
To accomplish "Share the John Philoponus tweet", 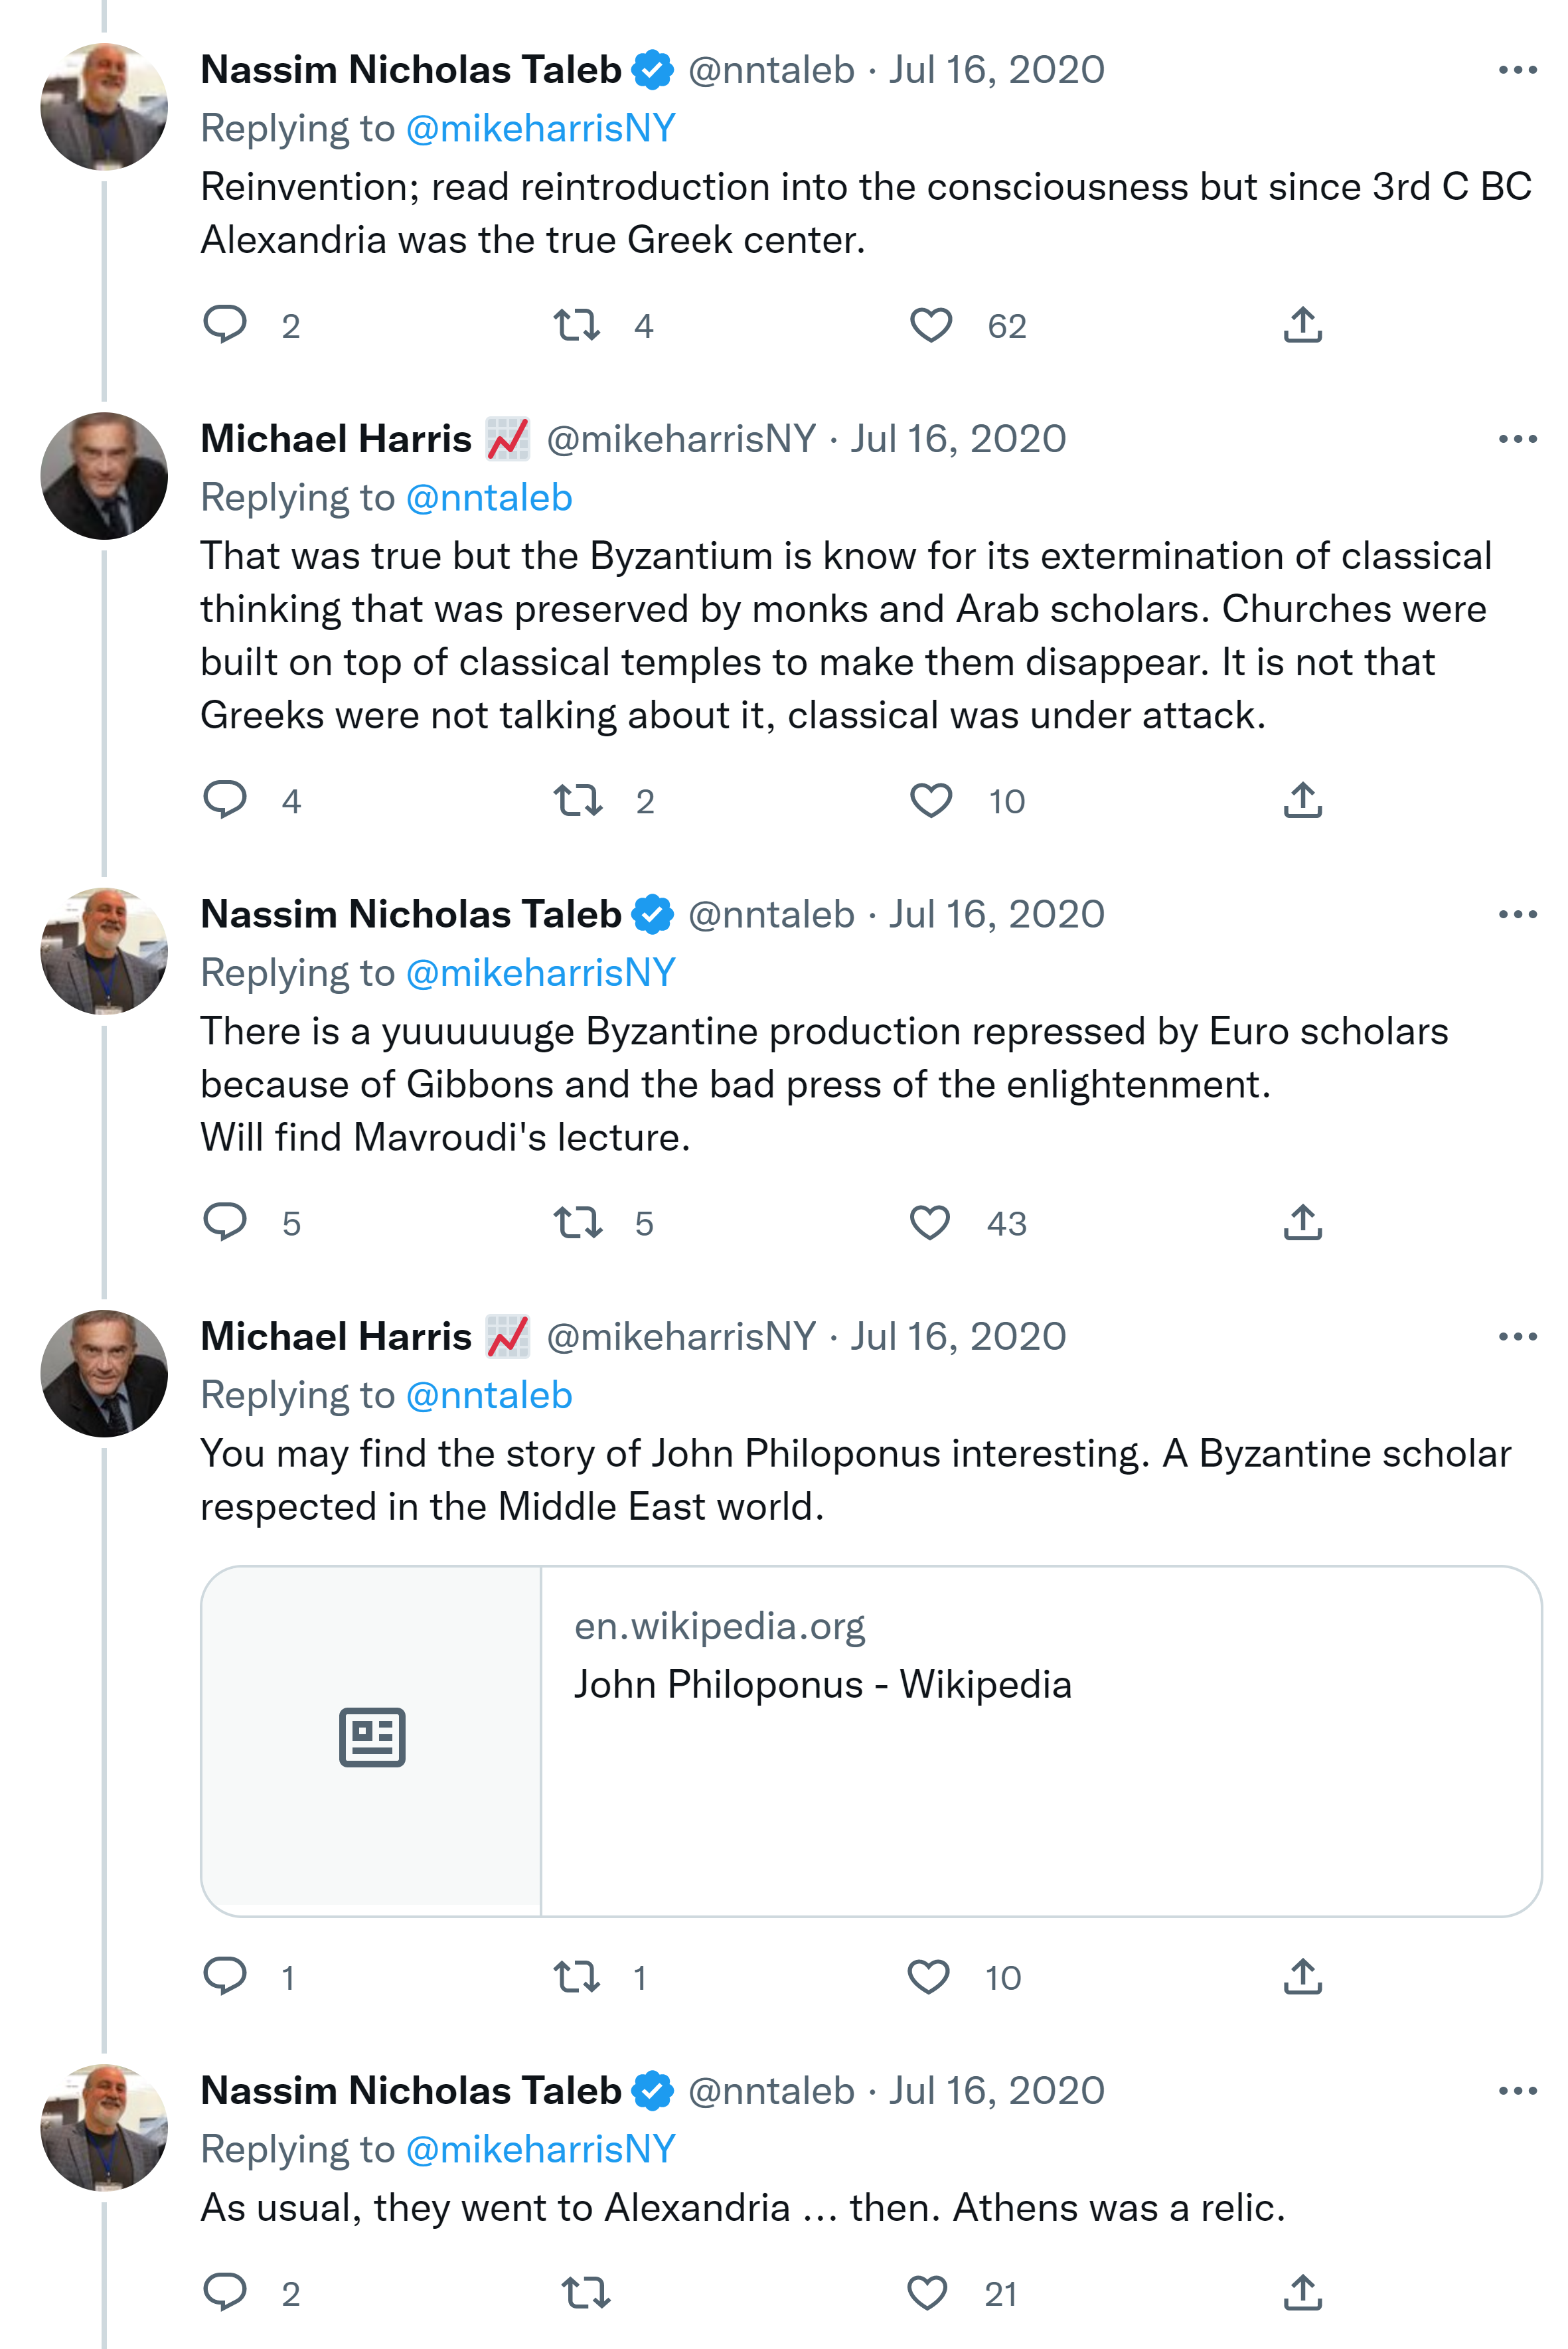I will [1302, 1976].
